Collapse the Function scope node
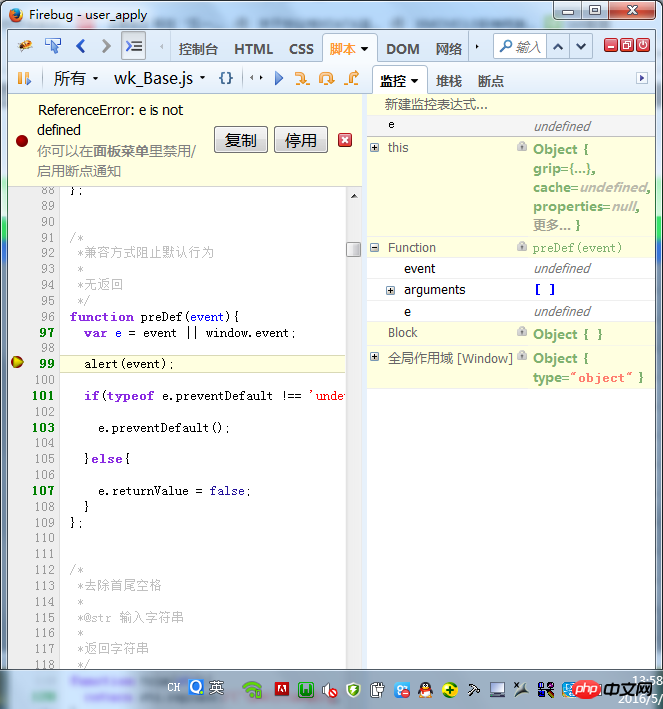The width and height of the screenshot is (663, 709). click(375, 248)
